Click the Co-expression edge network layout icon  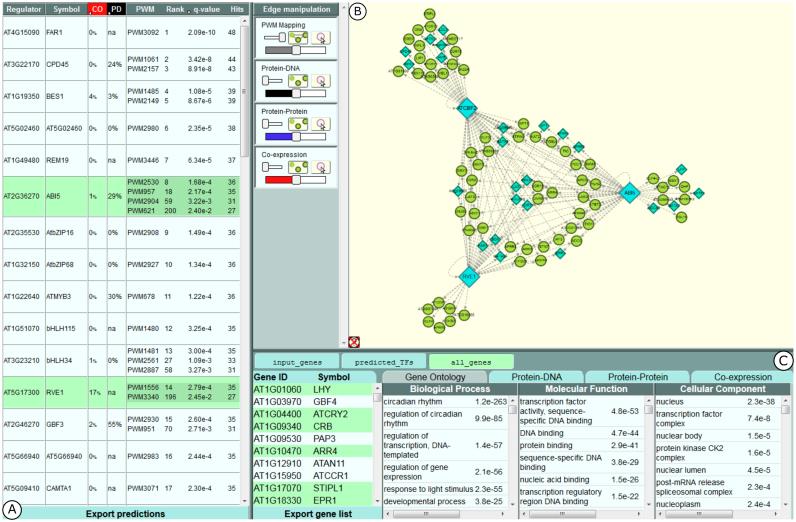coord(297,167)
